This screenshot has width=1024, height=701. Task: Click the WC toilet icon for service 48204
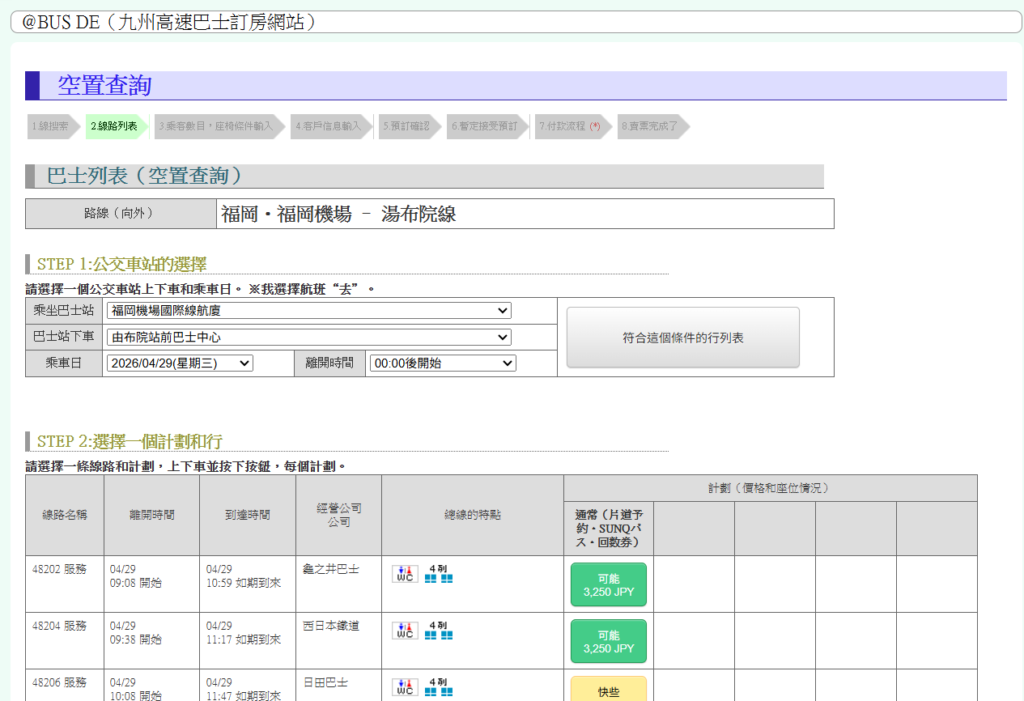(x=404, y=630)
